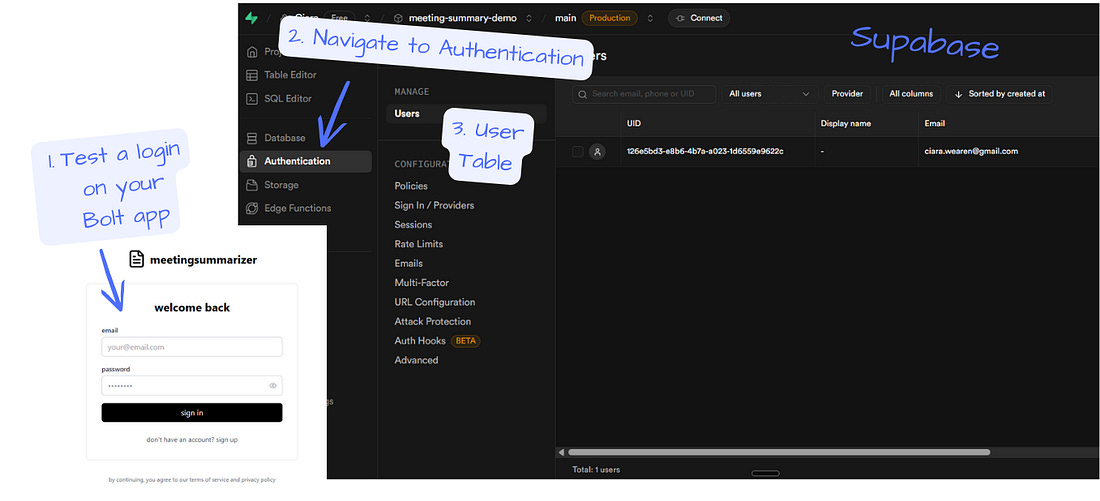Tick the checkbox for ciara.wearen@gmail.com row
Screen dimensions: 1100x501
coord(577,152)
